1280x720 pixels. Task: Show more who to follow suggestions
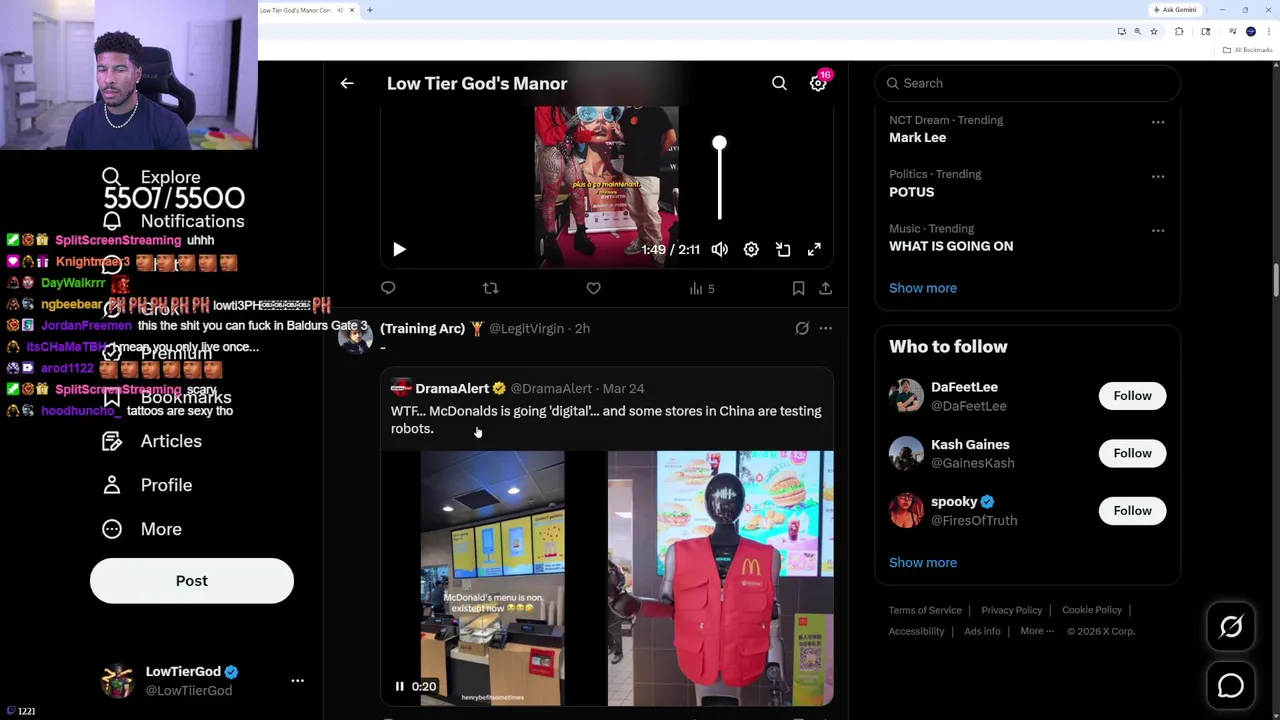click(x=922, y=562)
